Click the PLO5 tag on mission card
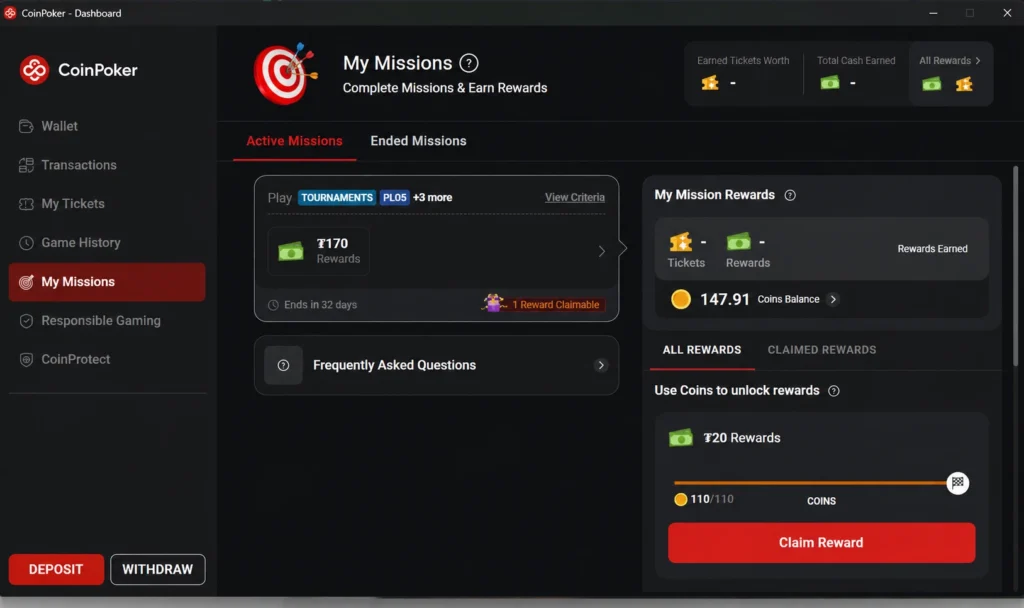 394,198
